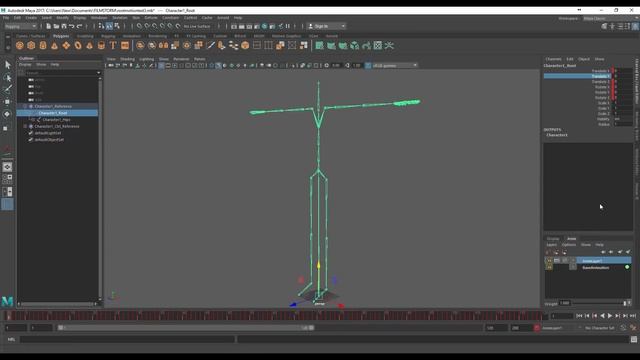Toggle four view layout

pos(7,179)
